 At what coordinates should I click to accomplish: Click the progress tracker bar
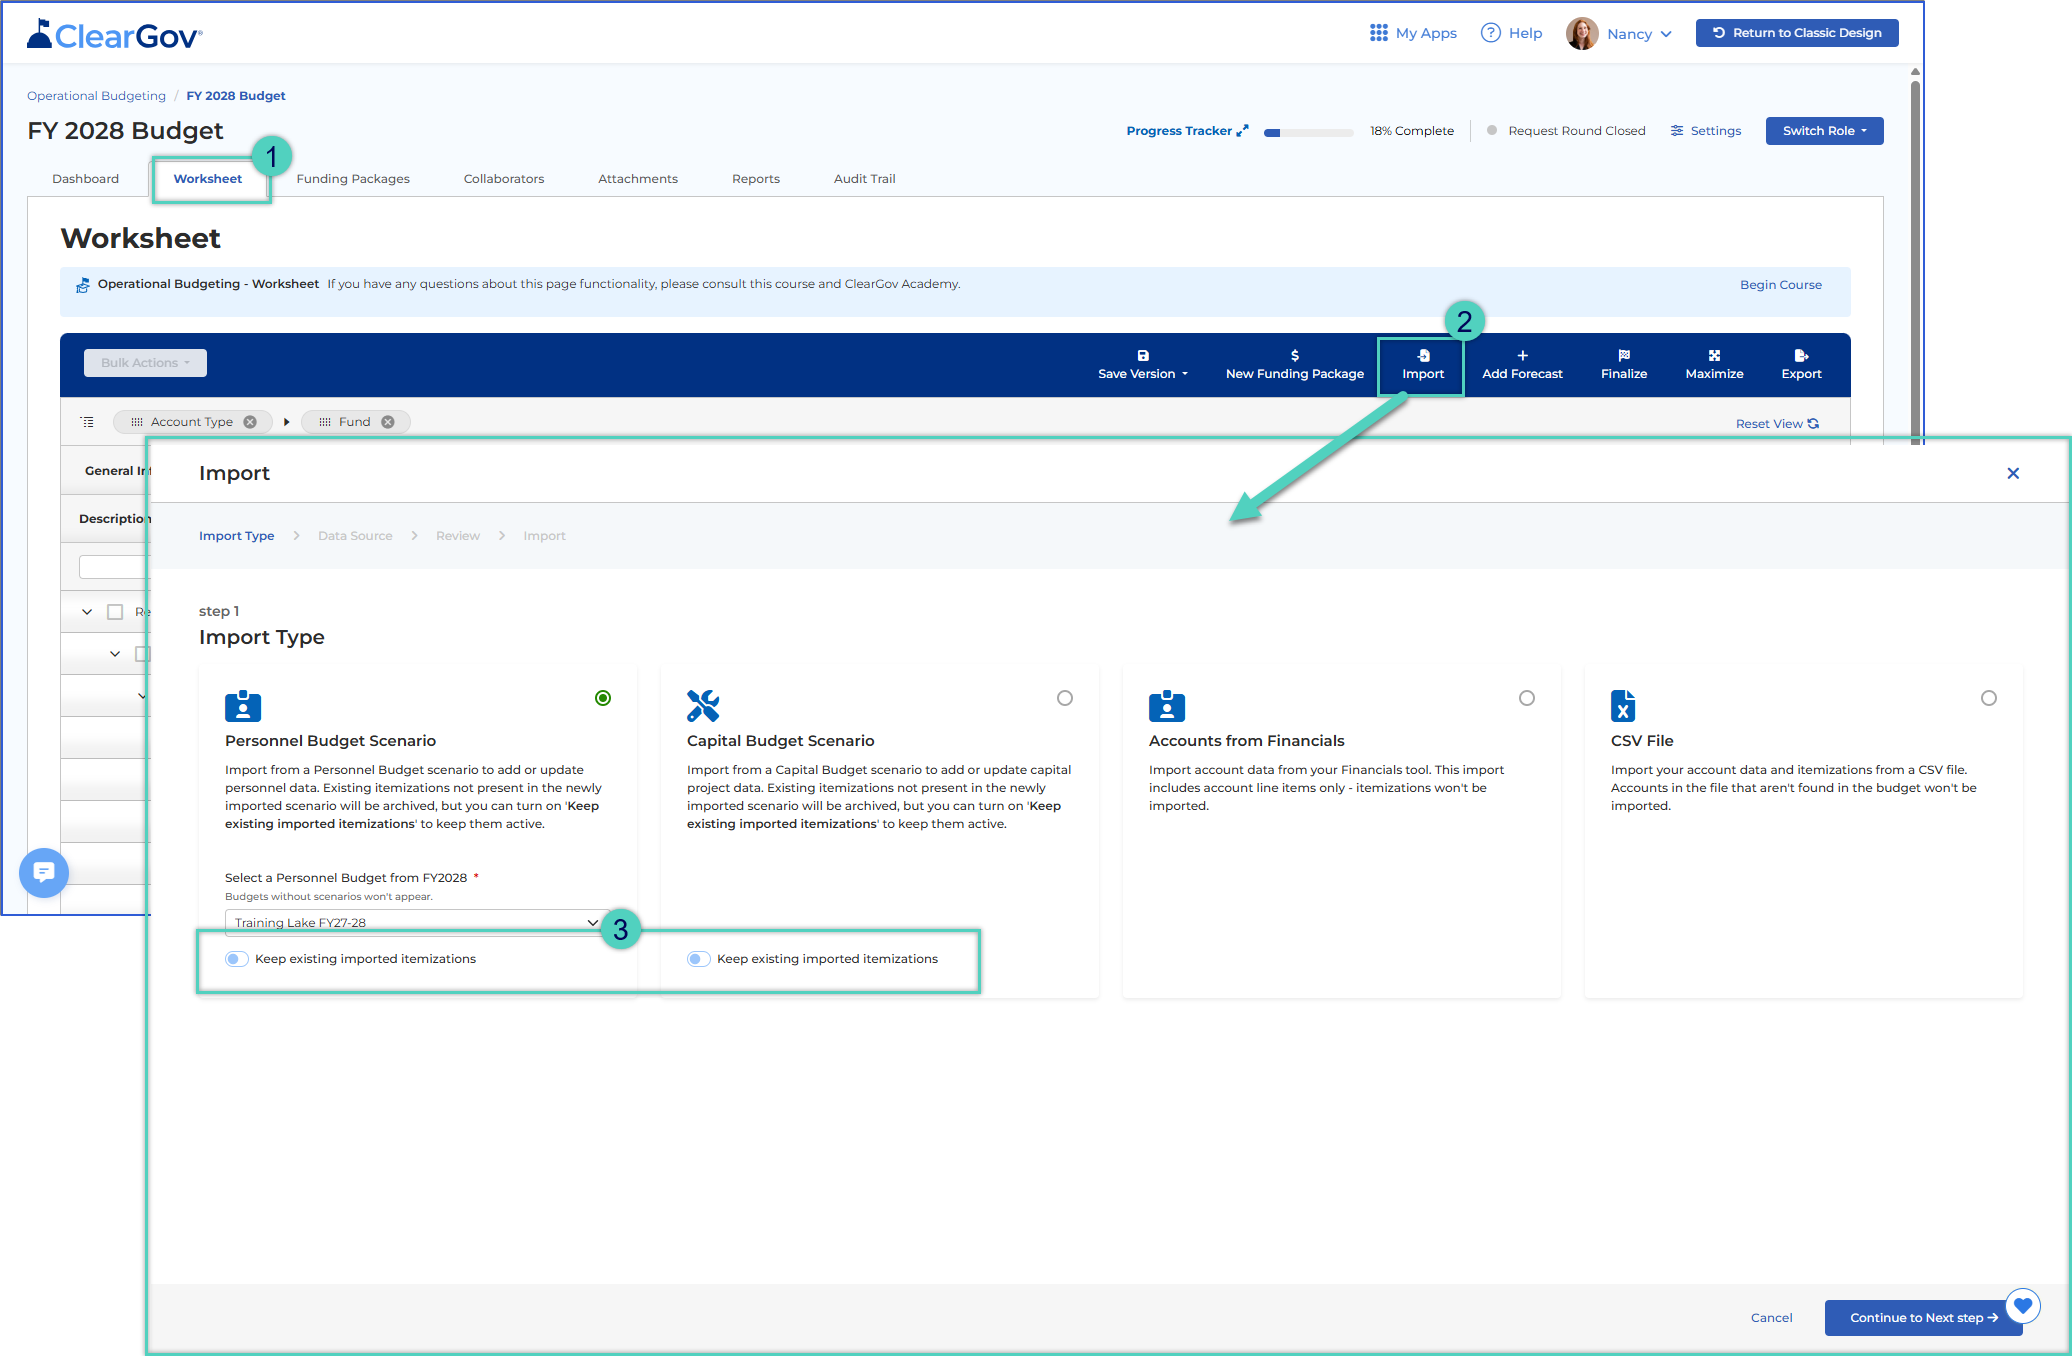1309,132
